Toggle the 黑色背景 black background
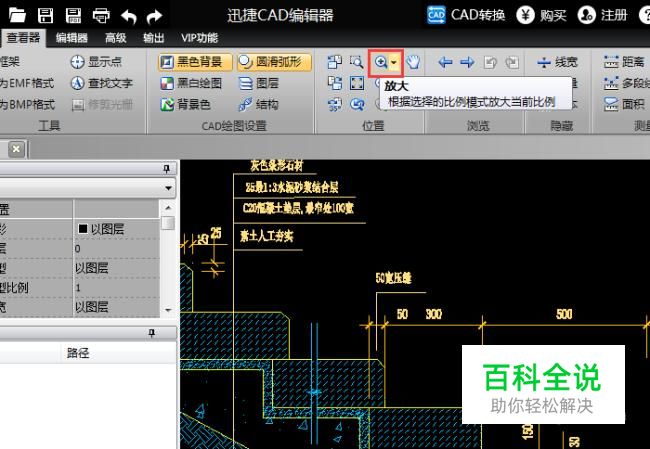Image resolution: width=650 pixels, height=449 pixels. point(195,62)
